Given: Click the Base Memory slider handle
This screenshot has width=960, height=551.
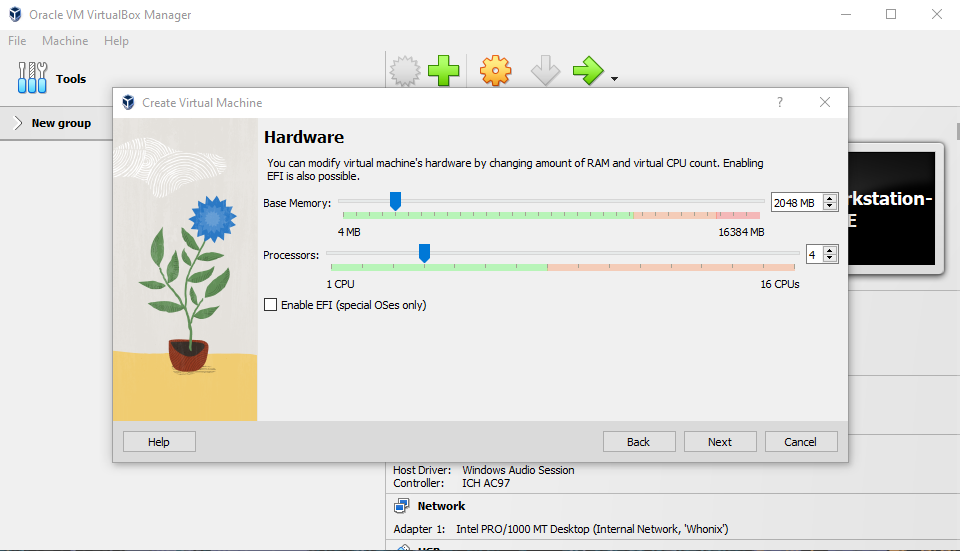Looking at the screenshot, I should pyautogui.click(x=396, y=201).
